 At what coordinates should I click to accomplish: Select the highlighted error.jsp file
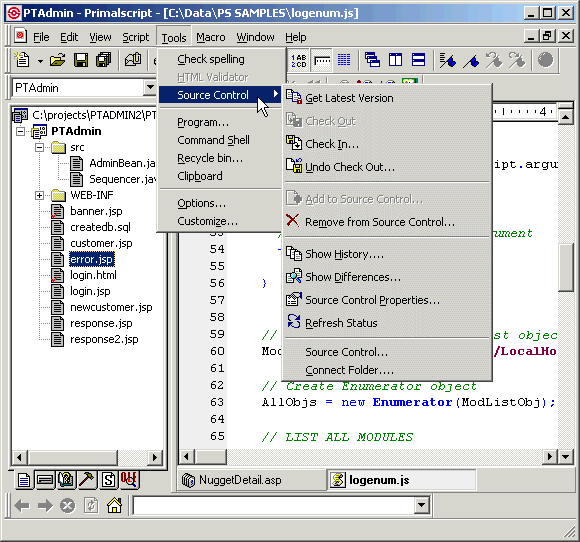[x=92, y=259]
